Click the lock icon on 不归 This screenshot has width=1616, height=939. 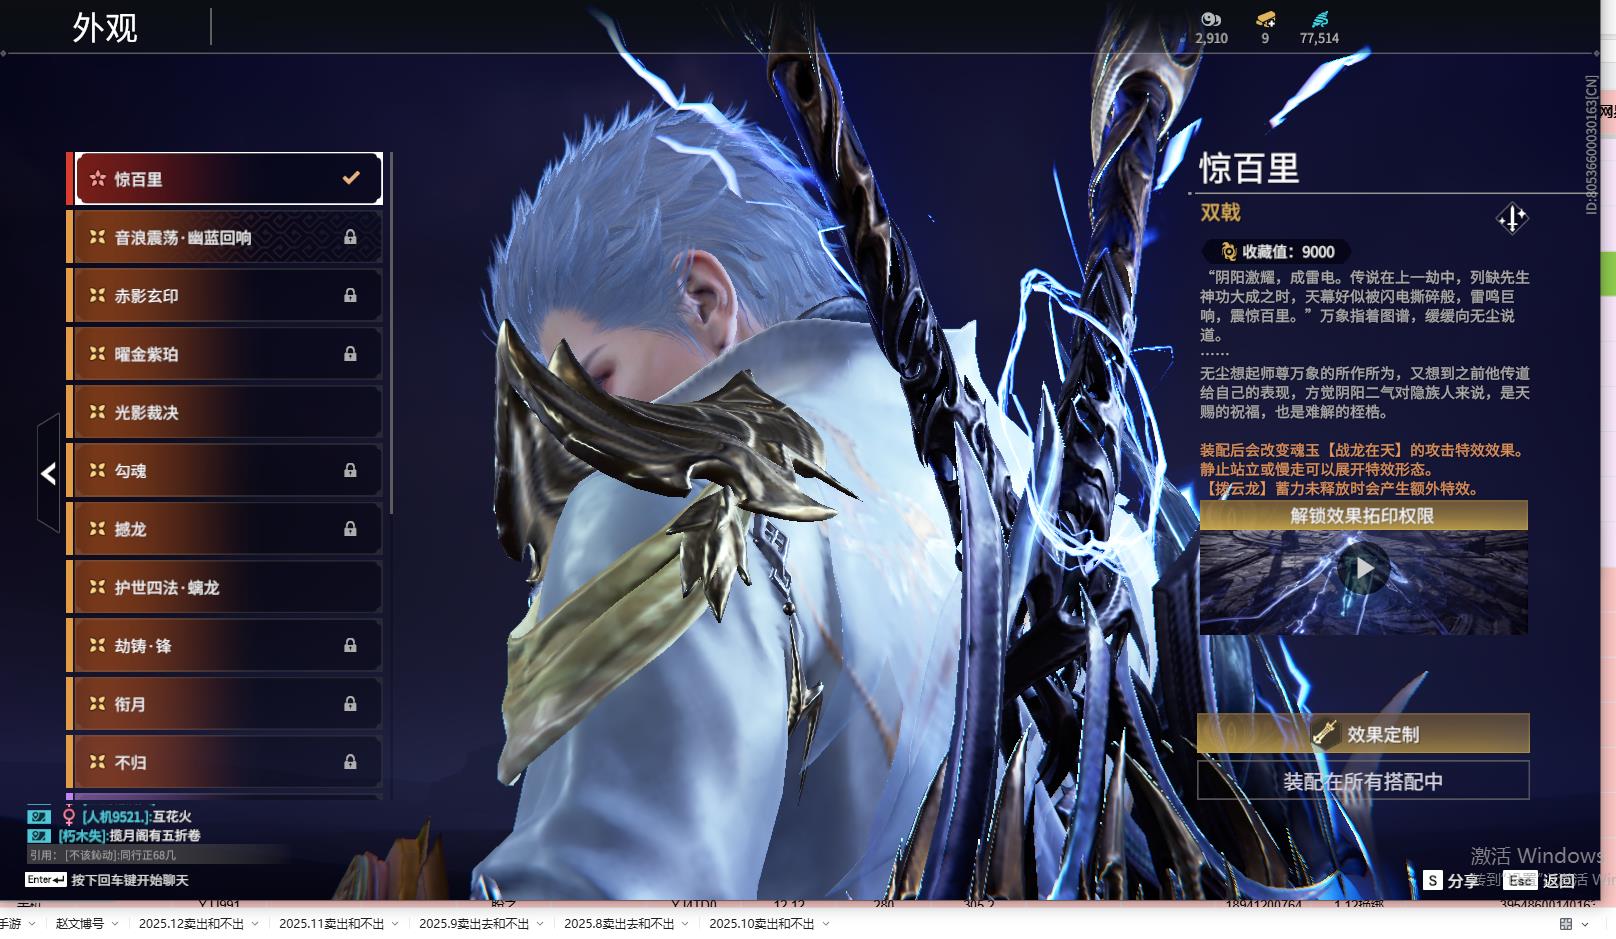point(350,762)
